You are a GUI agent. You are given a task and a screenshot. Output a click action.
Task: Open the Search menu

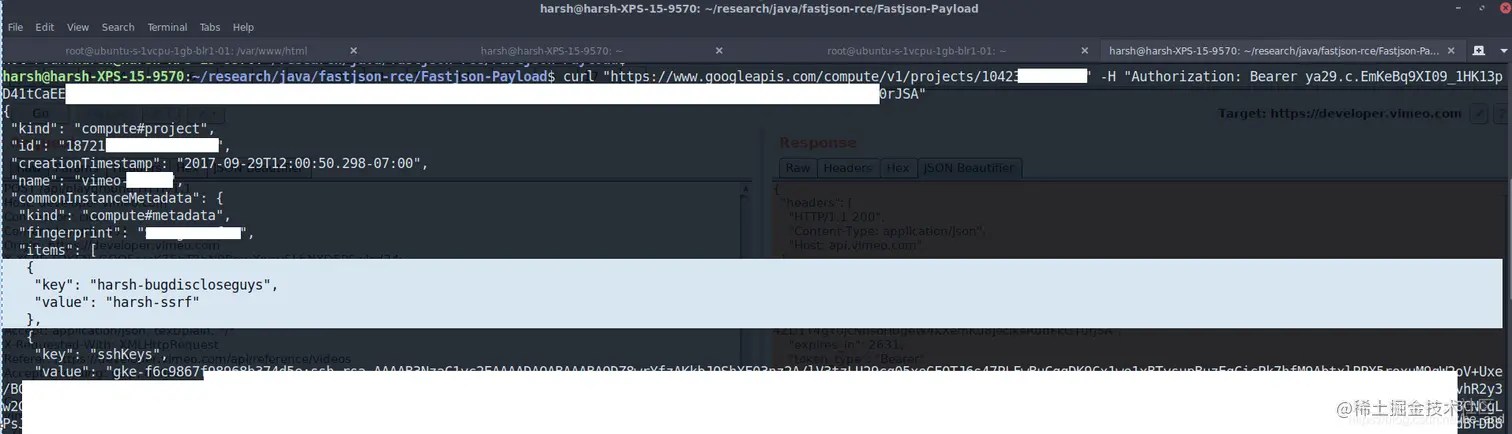[x=118, y=27]
